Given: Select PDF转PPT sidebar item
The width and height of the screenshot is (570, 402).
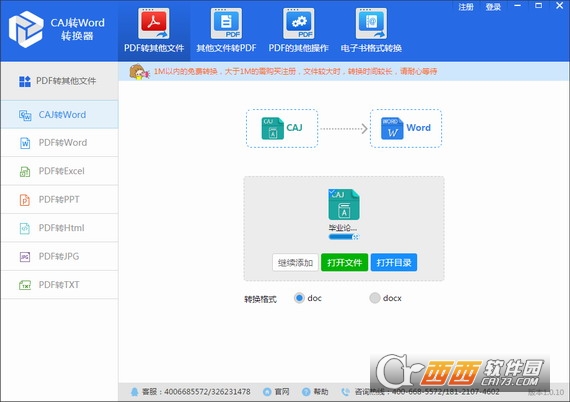Looking at the screenshot, I should (x=59, y=200).
